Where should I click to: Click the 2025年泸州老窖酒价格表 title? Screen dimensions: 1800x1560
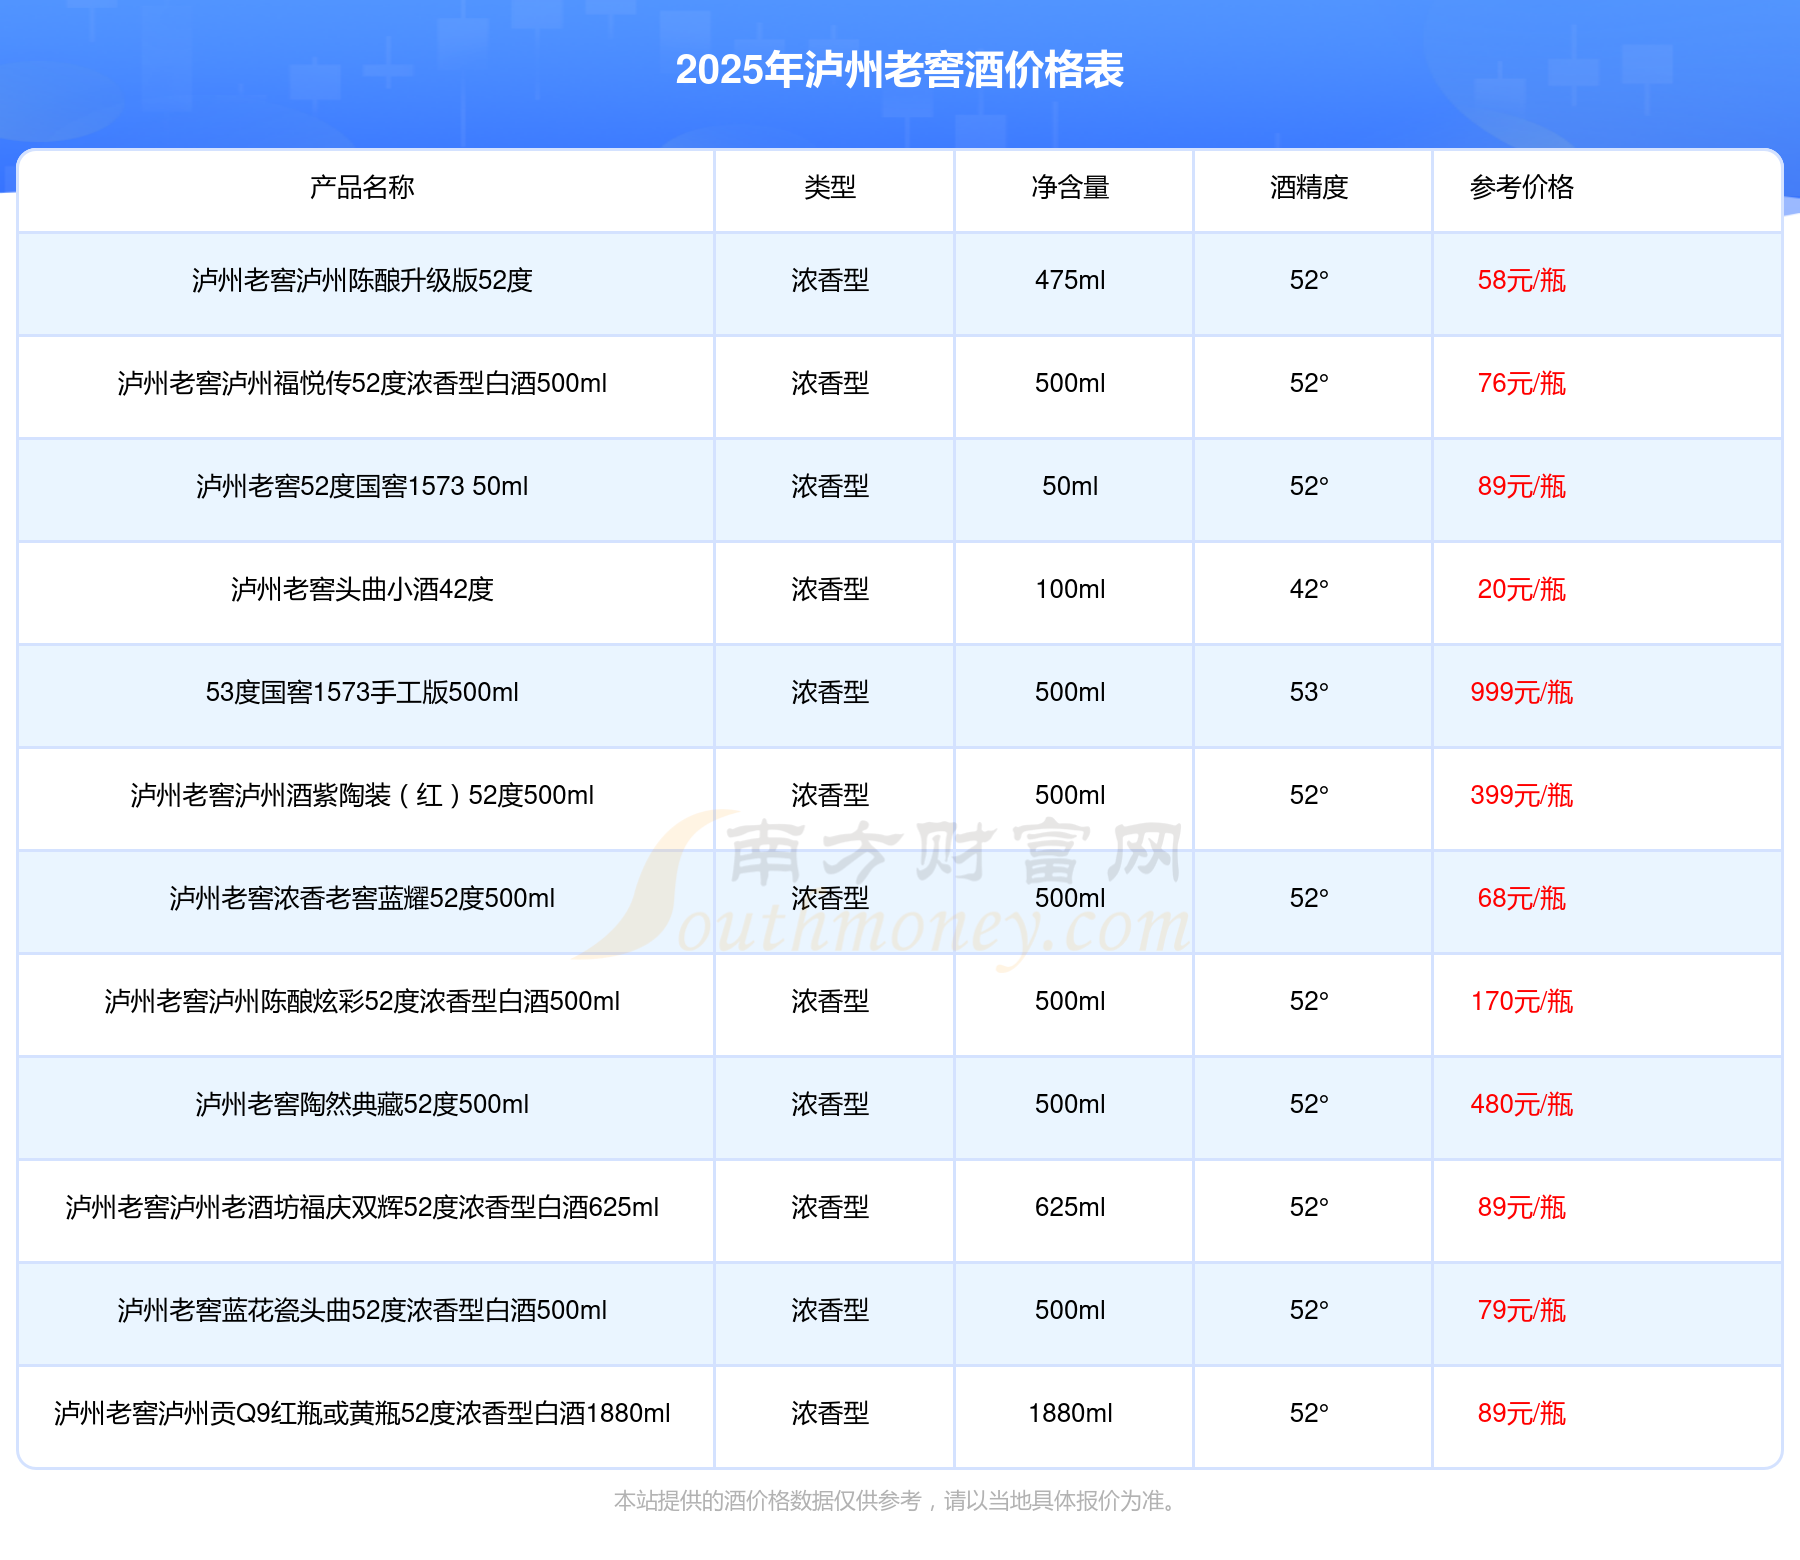click(899, 70)
